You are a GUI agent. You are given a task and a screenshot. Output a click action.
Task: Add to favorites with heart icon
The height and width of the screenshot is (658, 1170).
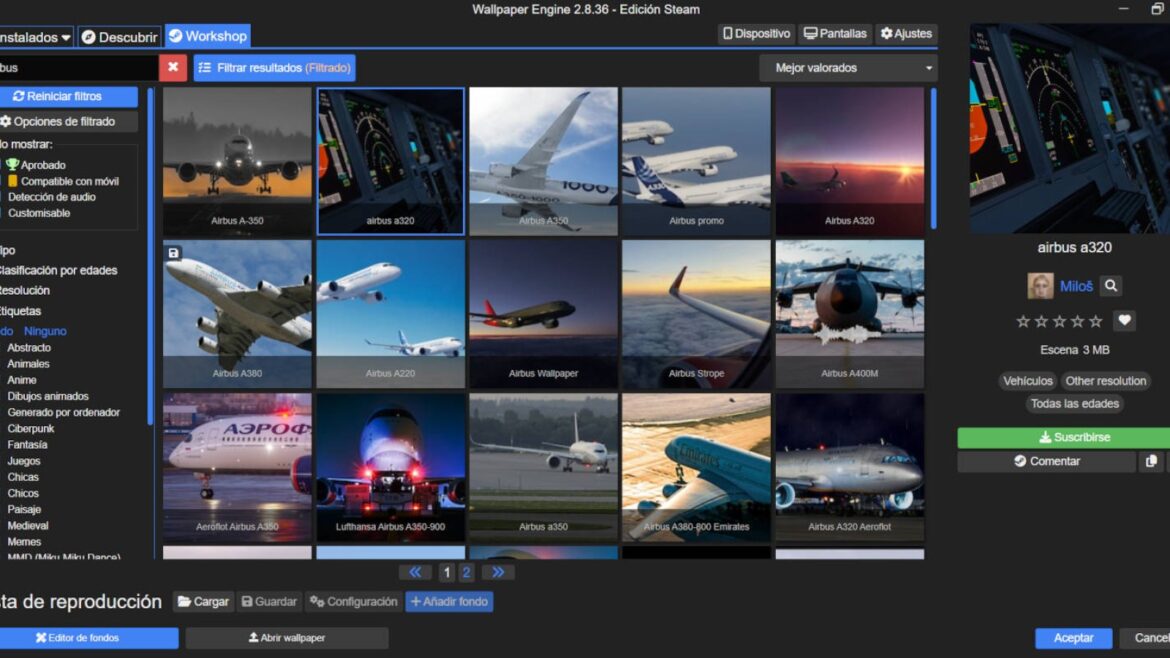(1124, 321)
